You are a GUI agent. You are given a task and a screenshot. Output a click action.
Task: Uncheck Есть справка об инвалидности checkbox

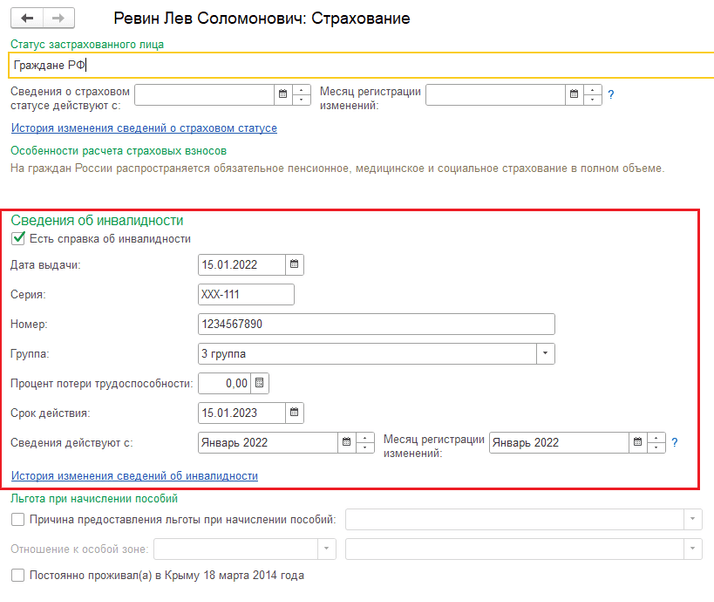(x=18, y=238)
